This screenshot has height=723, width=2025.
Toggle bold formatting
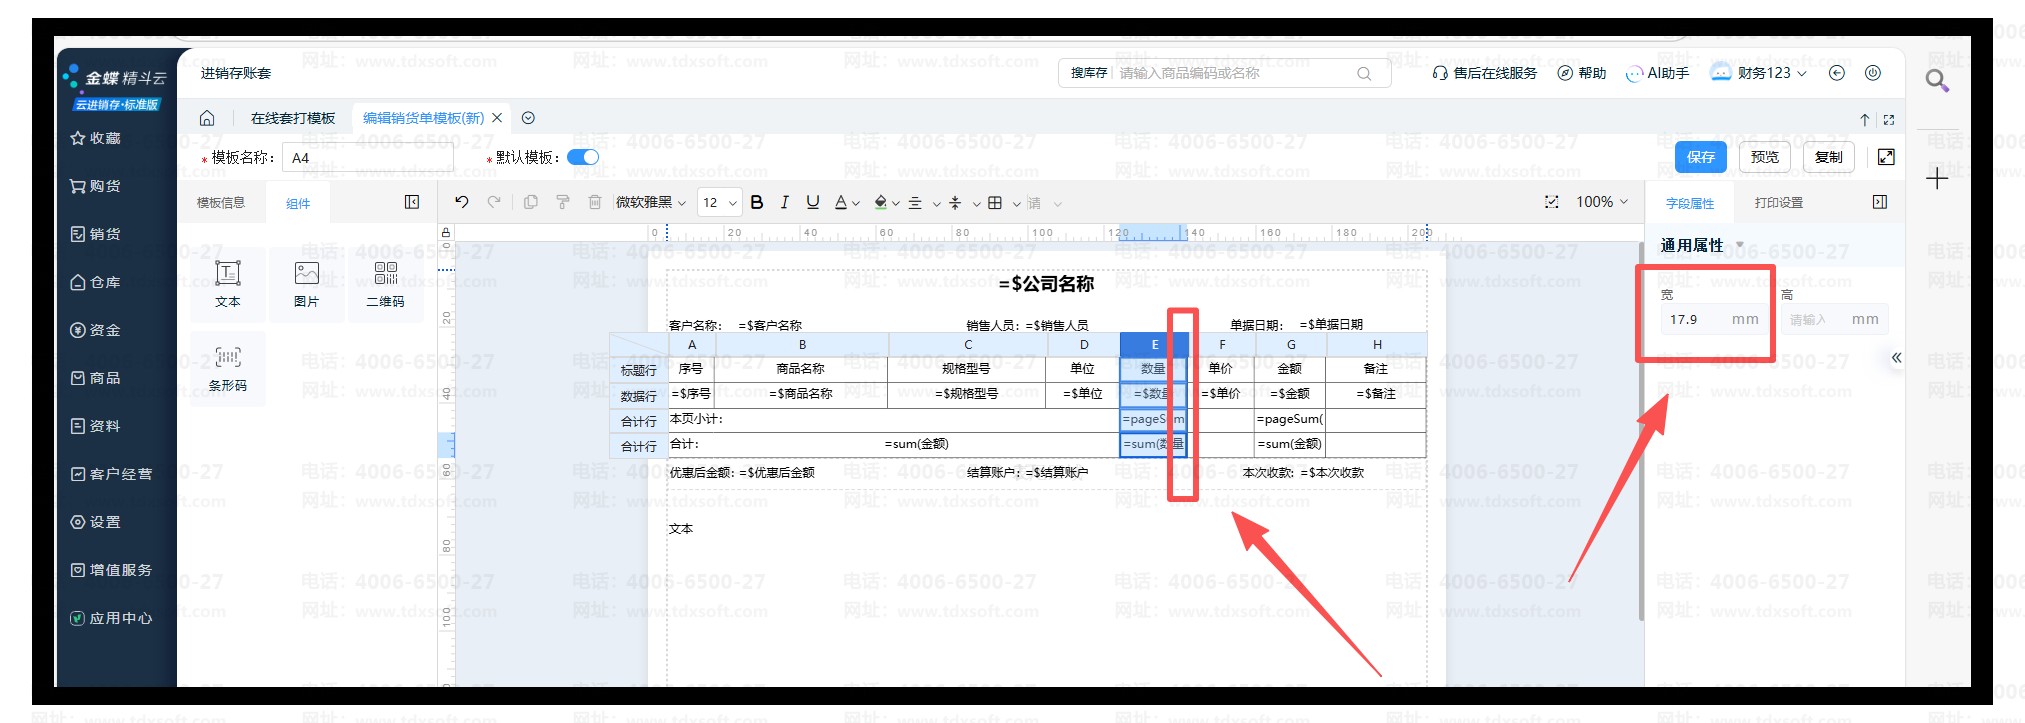757,202
